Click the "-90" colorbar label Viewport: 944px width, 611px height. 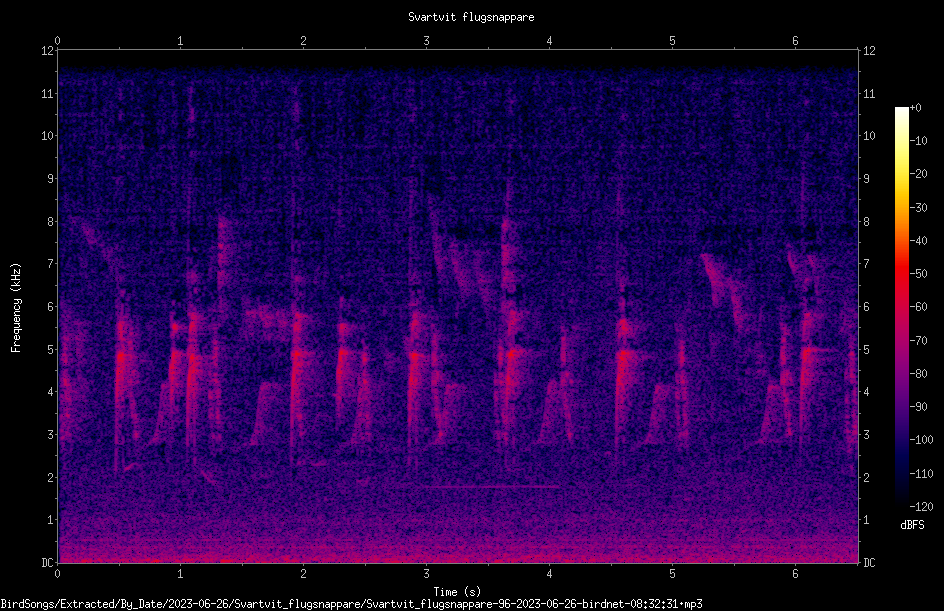[x=918, y=407]
